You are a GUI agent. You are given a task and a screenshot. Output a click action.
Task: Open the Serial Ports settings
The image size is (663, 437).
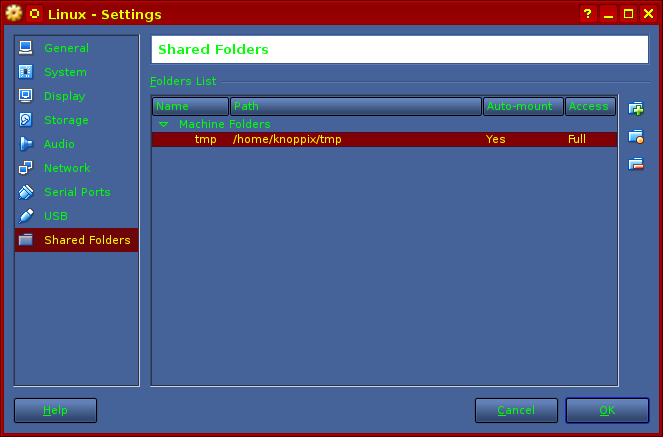click(x=77, y=192)
